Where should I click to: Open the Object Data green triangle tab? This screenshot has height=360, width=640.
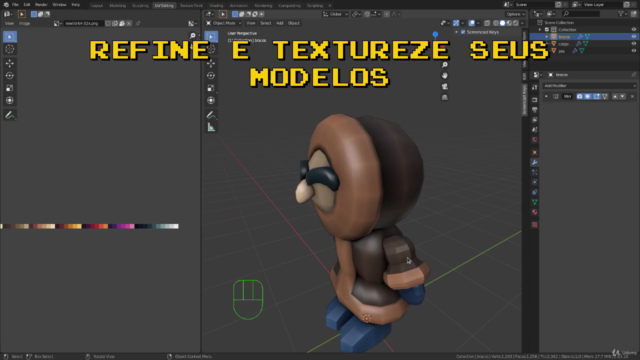tap(535, 202)
